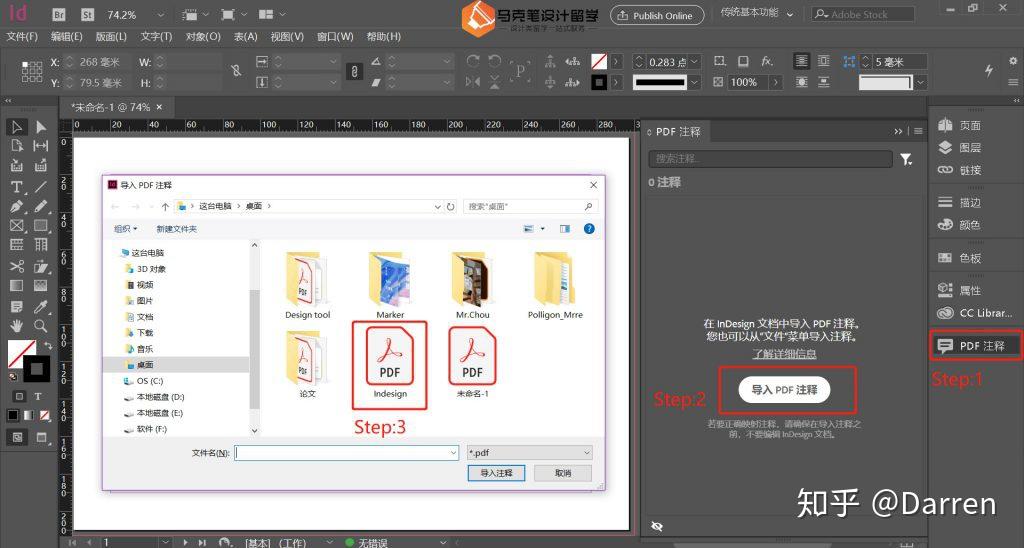Viewport: 1024px width, 548px height.
Task: Click the 搜索注释 search field
Action: (x=770, y=159)
